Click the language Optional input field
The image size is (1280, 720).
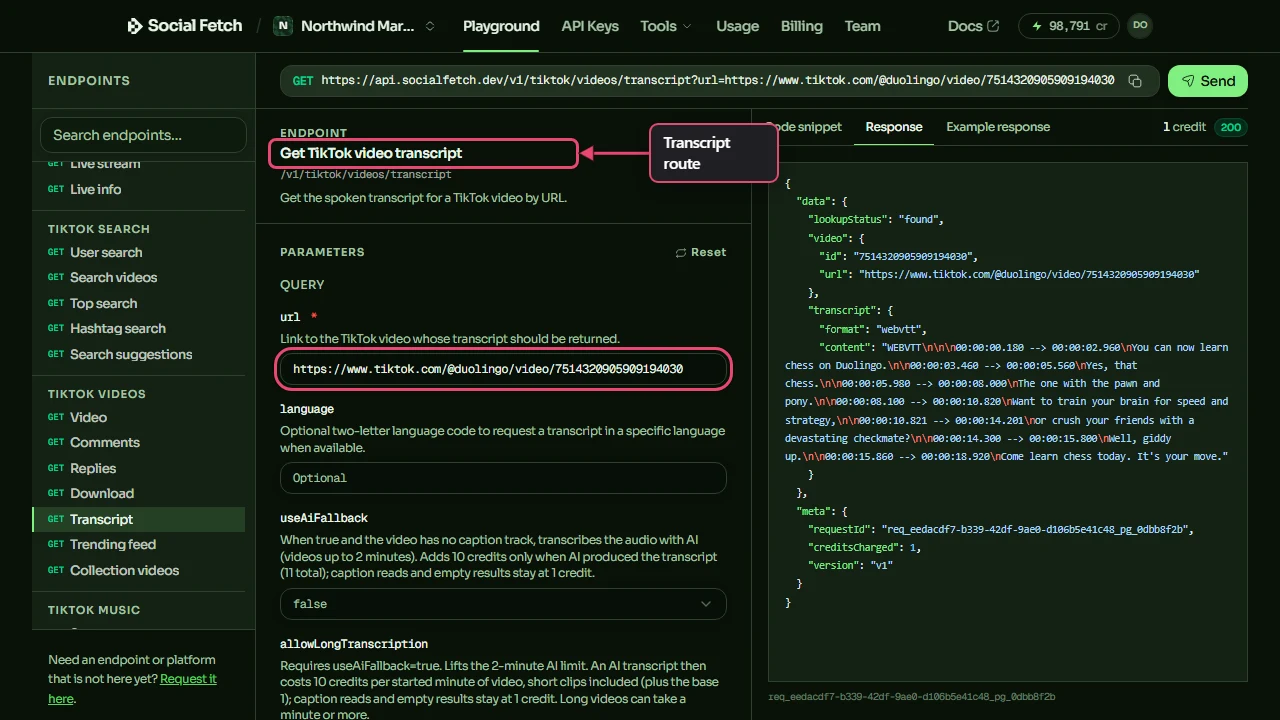(x=503, y=478)
